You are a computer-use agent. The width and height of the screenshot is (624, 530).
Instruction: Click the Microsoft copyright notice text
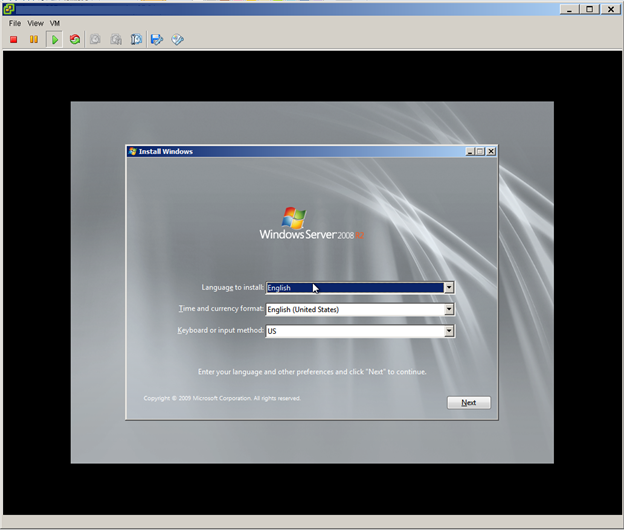click(x=222, y=398)
